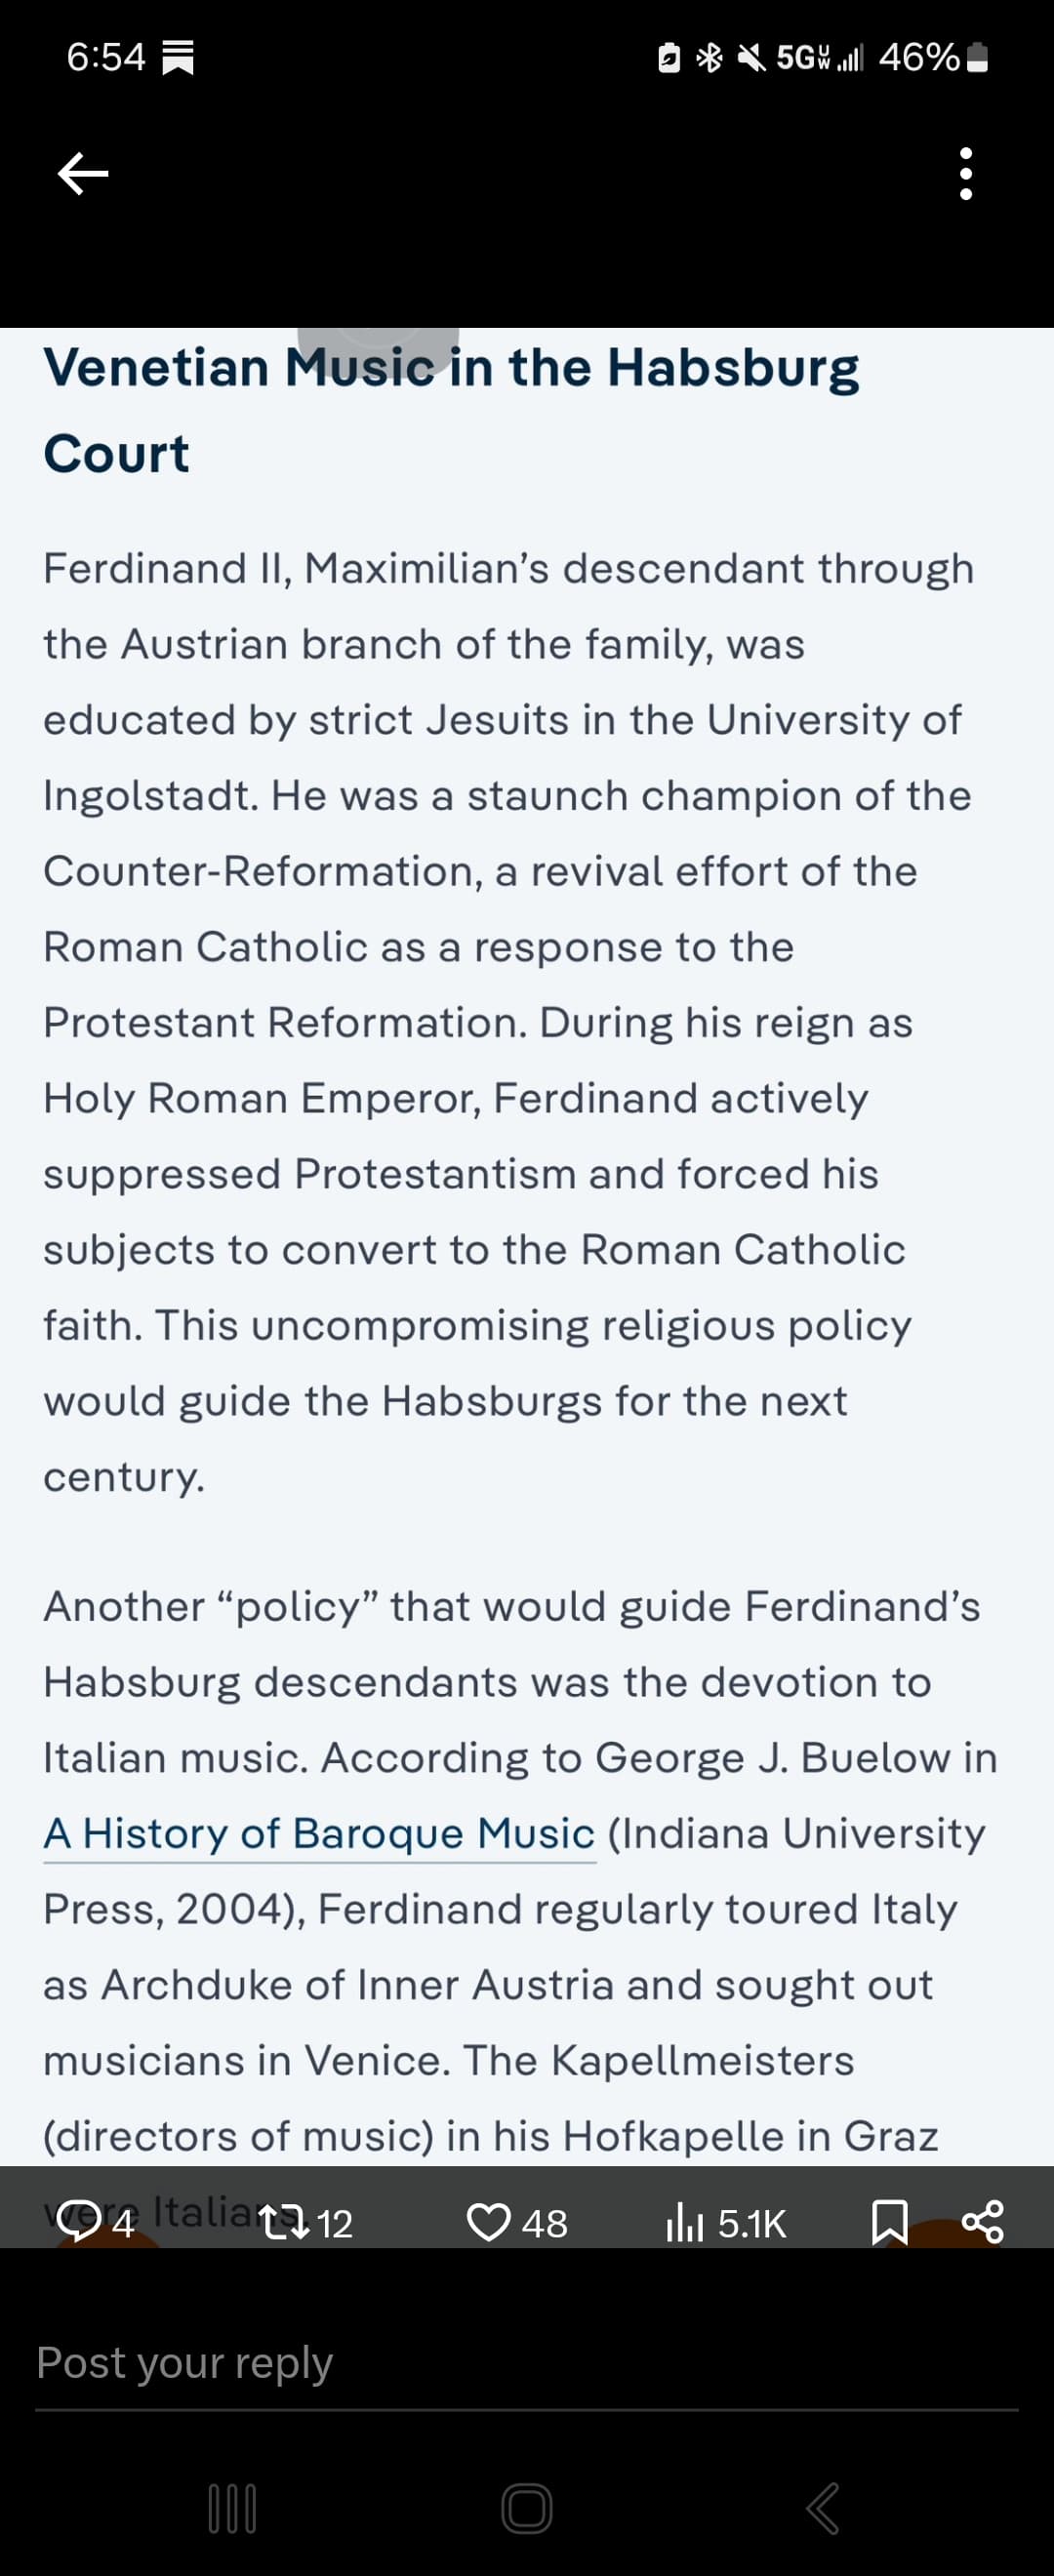Tap the Bluetooth status icon
This screenshot has width=1054, height=2576.
click(709, 58)
